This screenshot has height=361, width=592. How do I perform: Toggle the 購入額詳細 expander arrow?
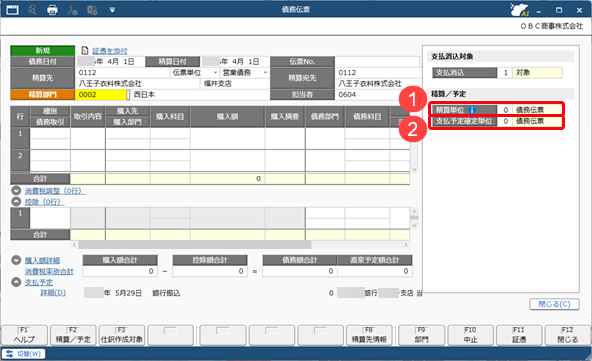16,260
